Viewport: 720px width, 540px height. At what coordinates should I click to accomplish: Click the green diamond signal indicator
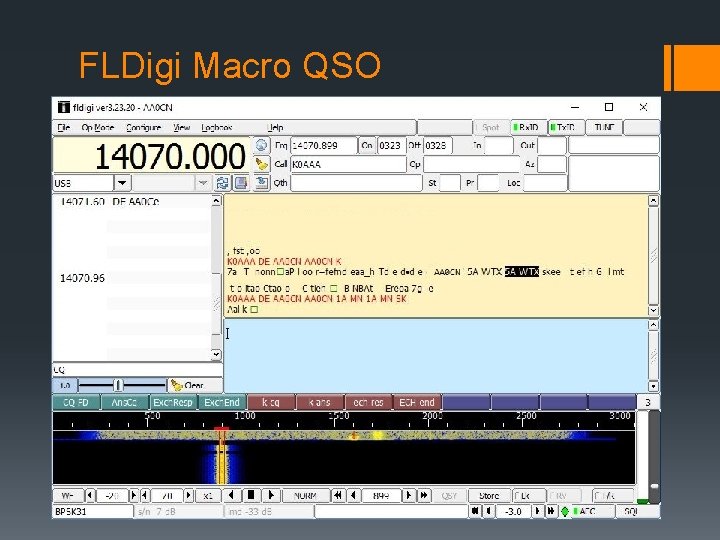(565, 511)
